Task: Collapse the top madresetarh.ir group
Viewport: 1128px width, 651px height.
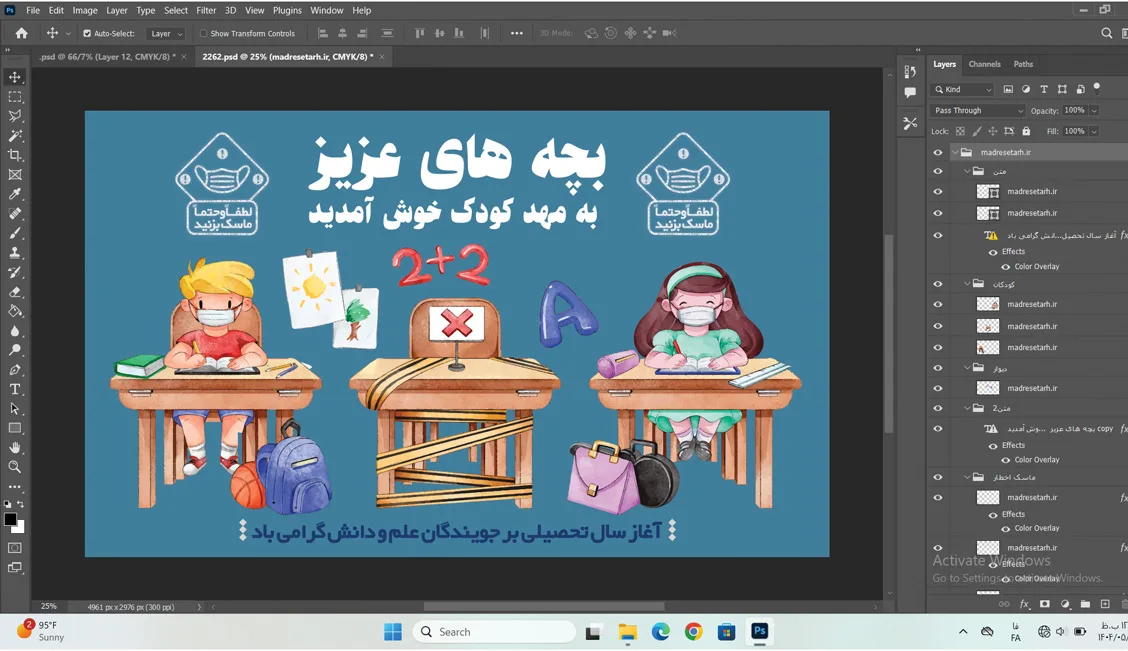Action: point(955,152)
